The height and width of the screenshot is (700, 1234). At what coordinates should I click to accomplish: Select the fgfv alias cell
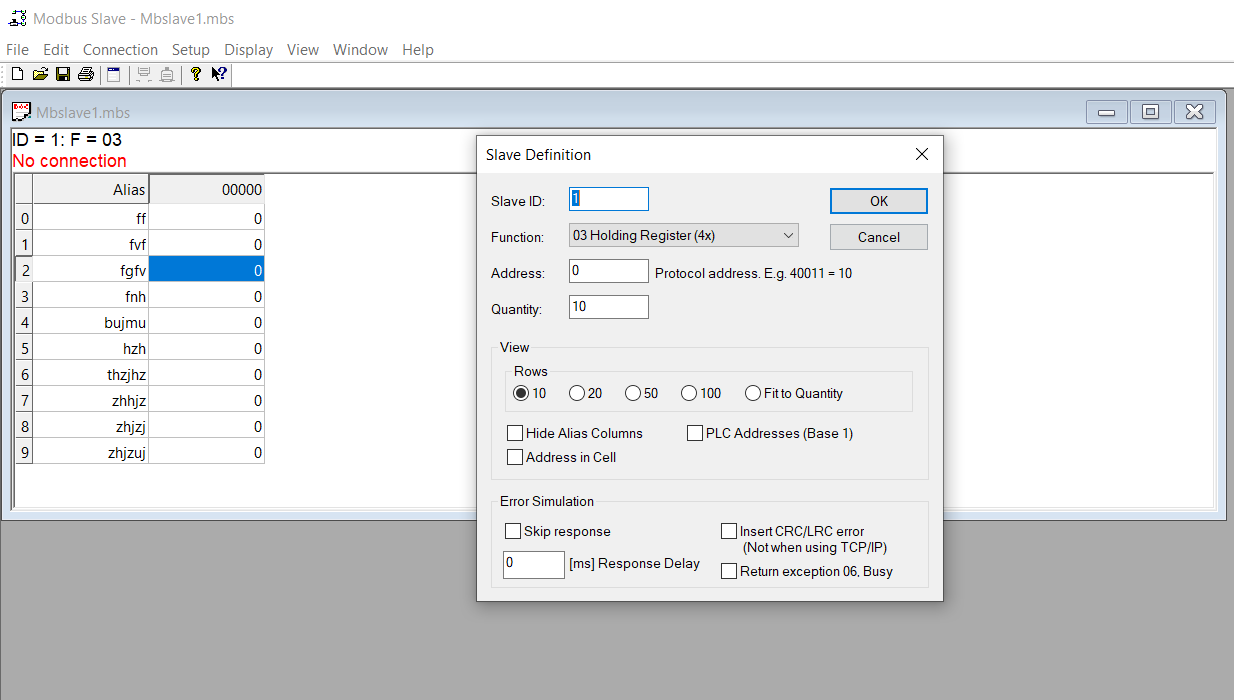110,269
